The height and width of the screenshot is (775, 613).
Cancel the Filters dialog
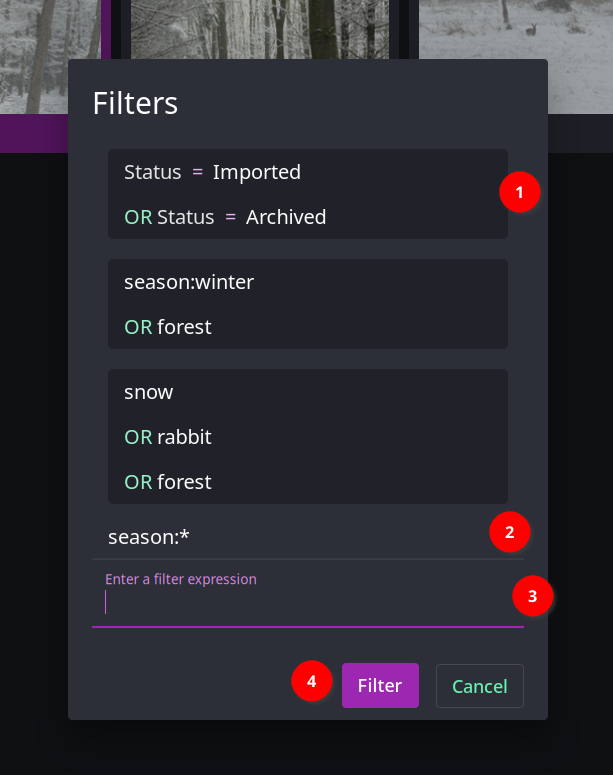point(480,686)
